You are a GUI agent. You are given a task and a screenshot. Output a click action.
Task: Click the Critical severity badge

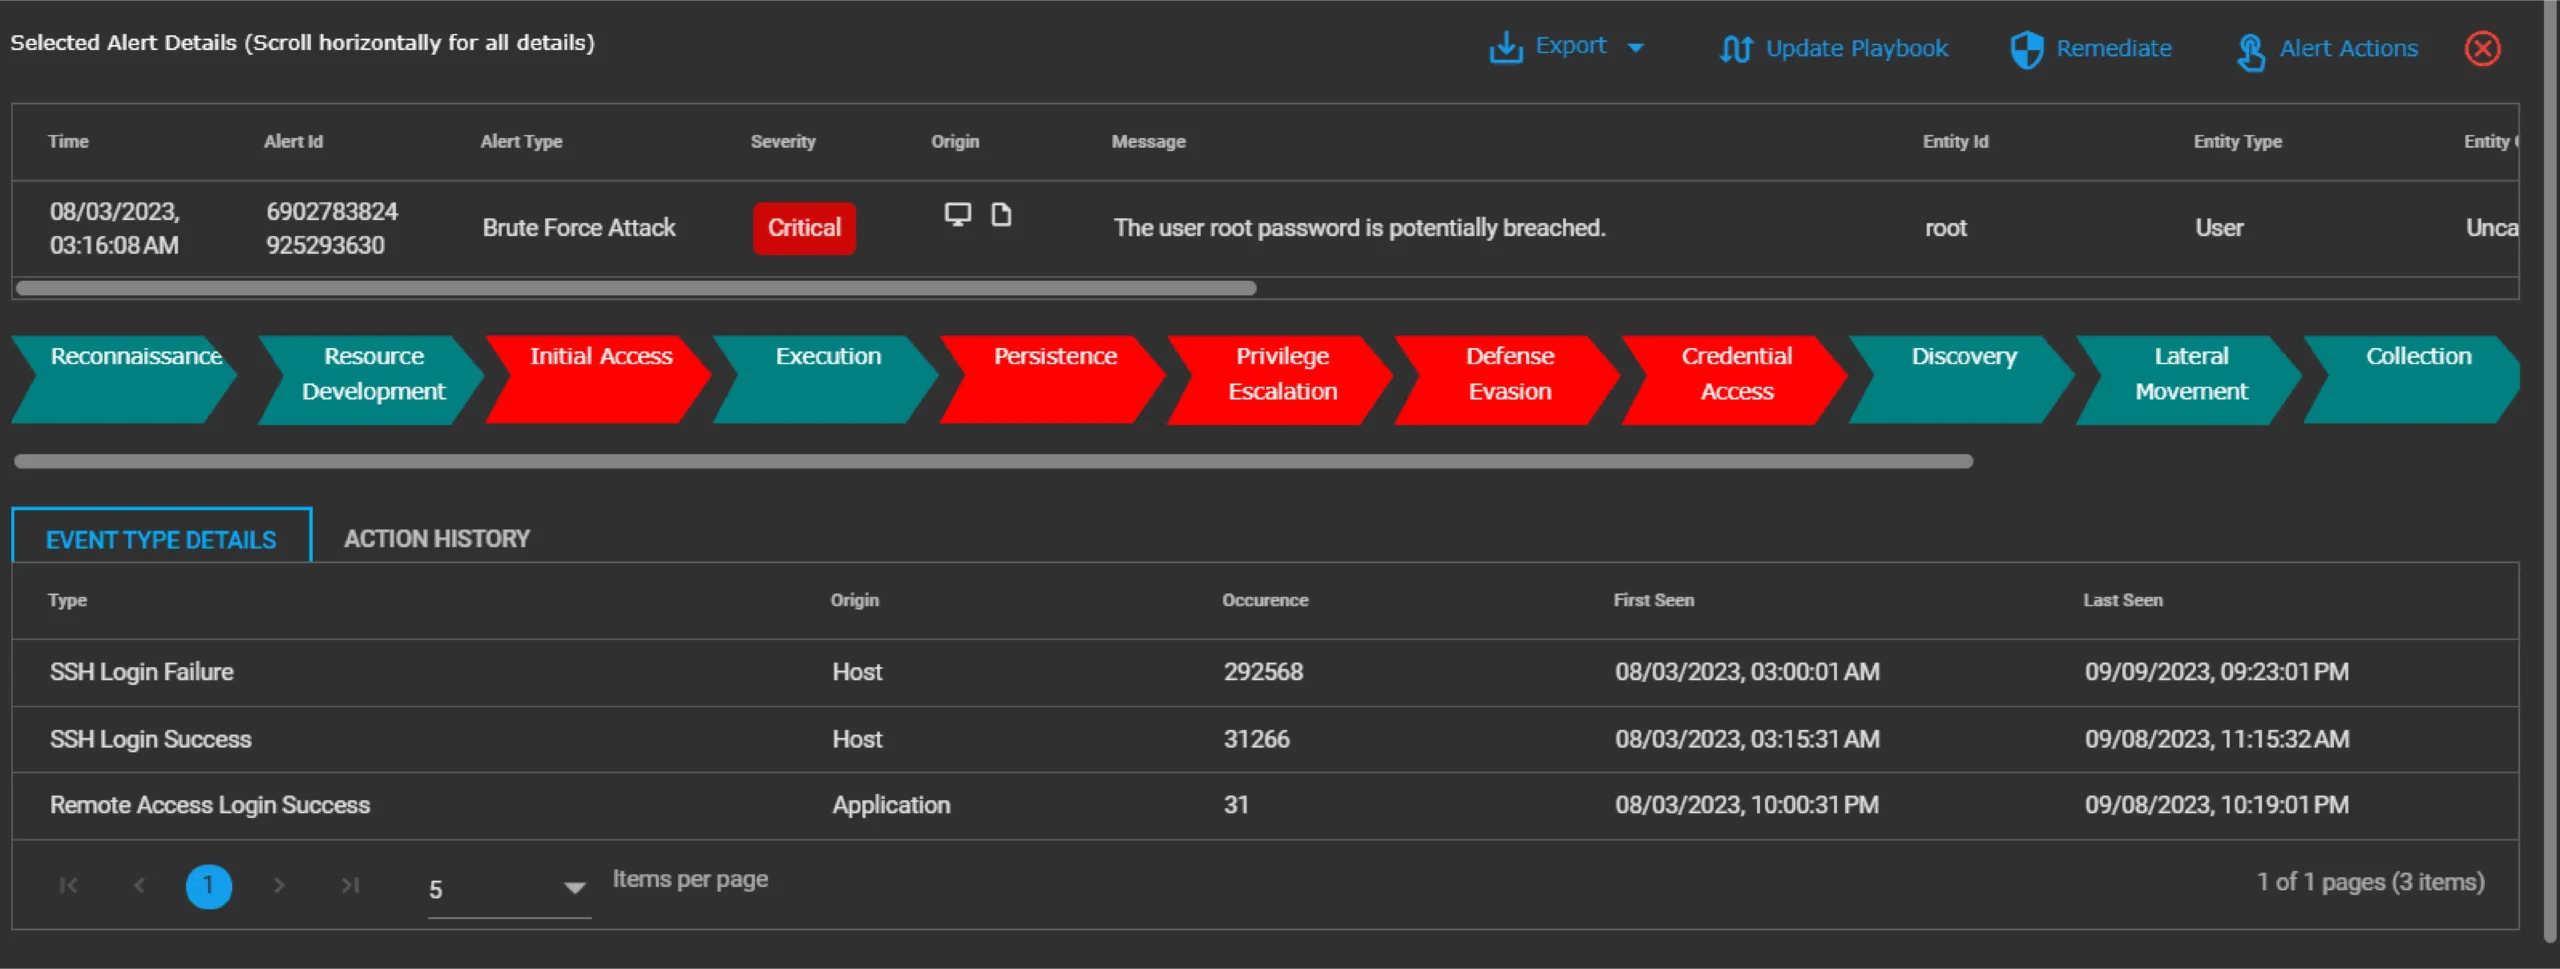[804, 228]
